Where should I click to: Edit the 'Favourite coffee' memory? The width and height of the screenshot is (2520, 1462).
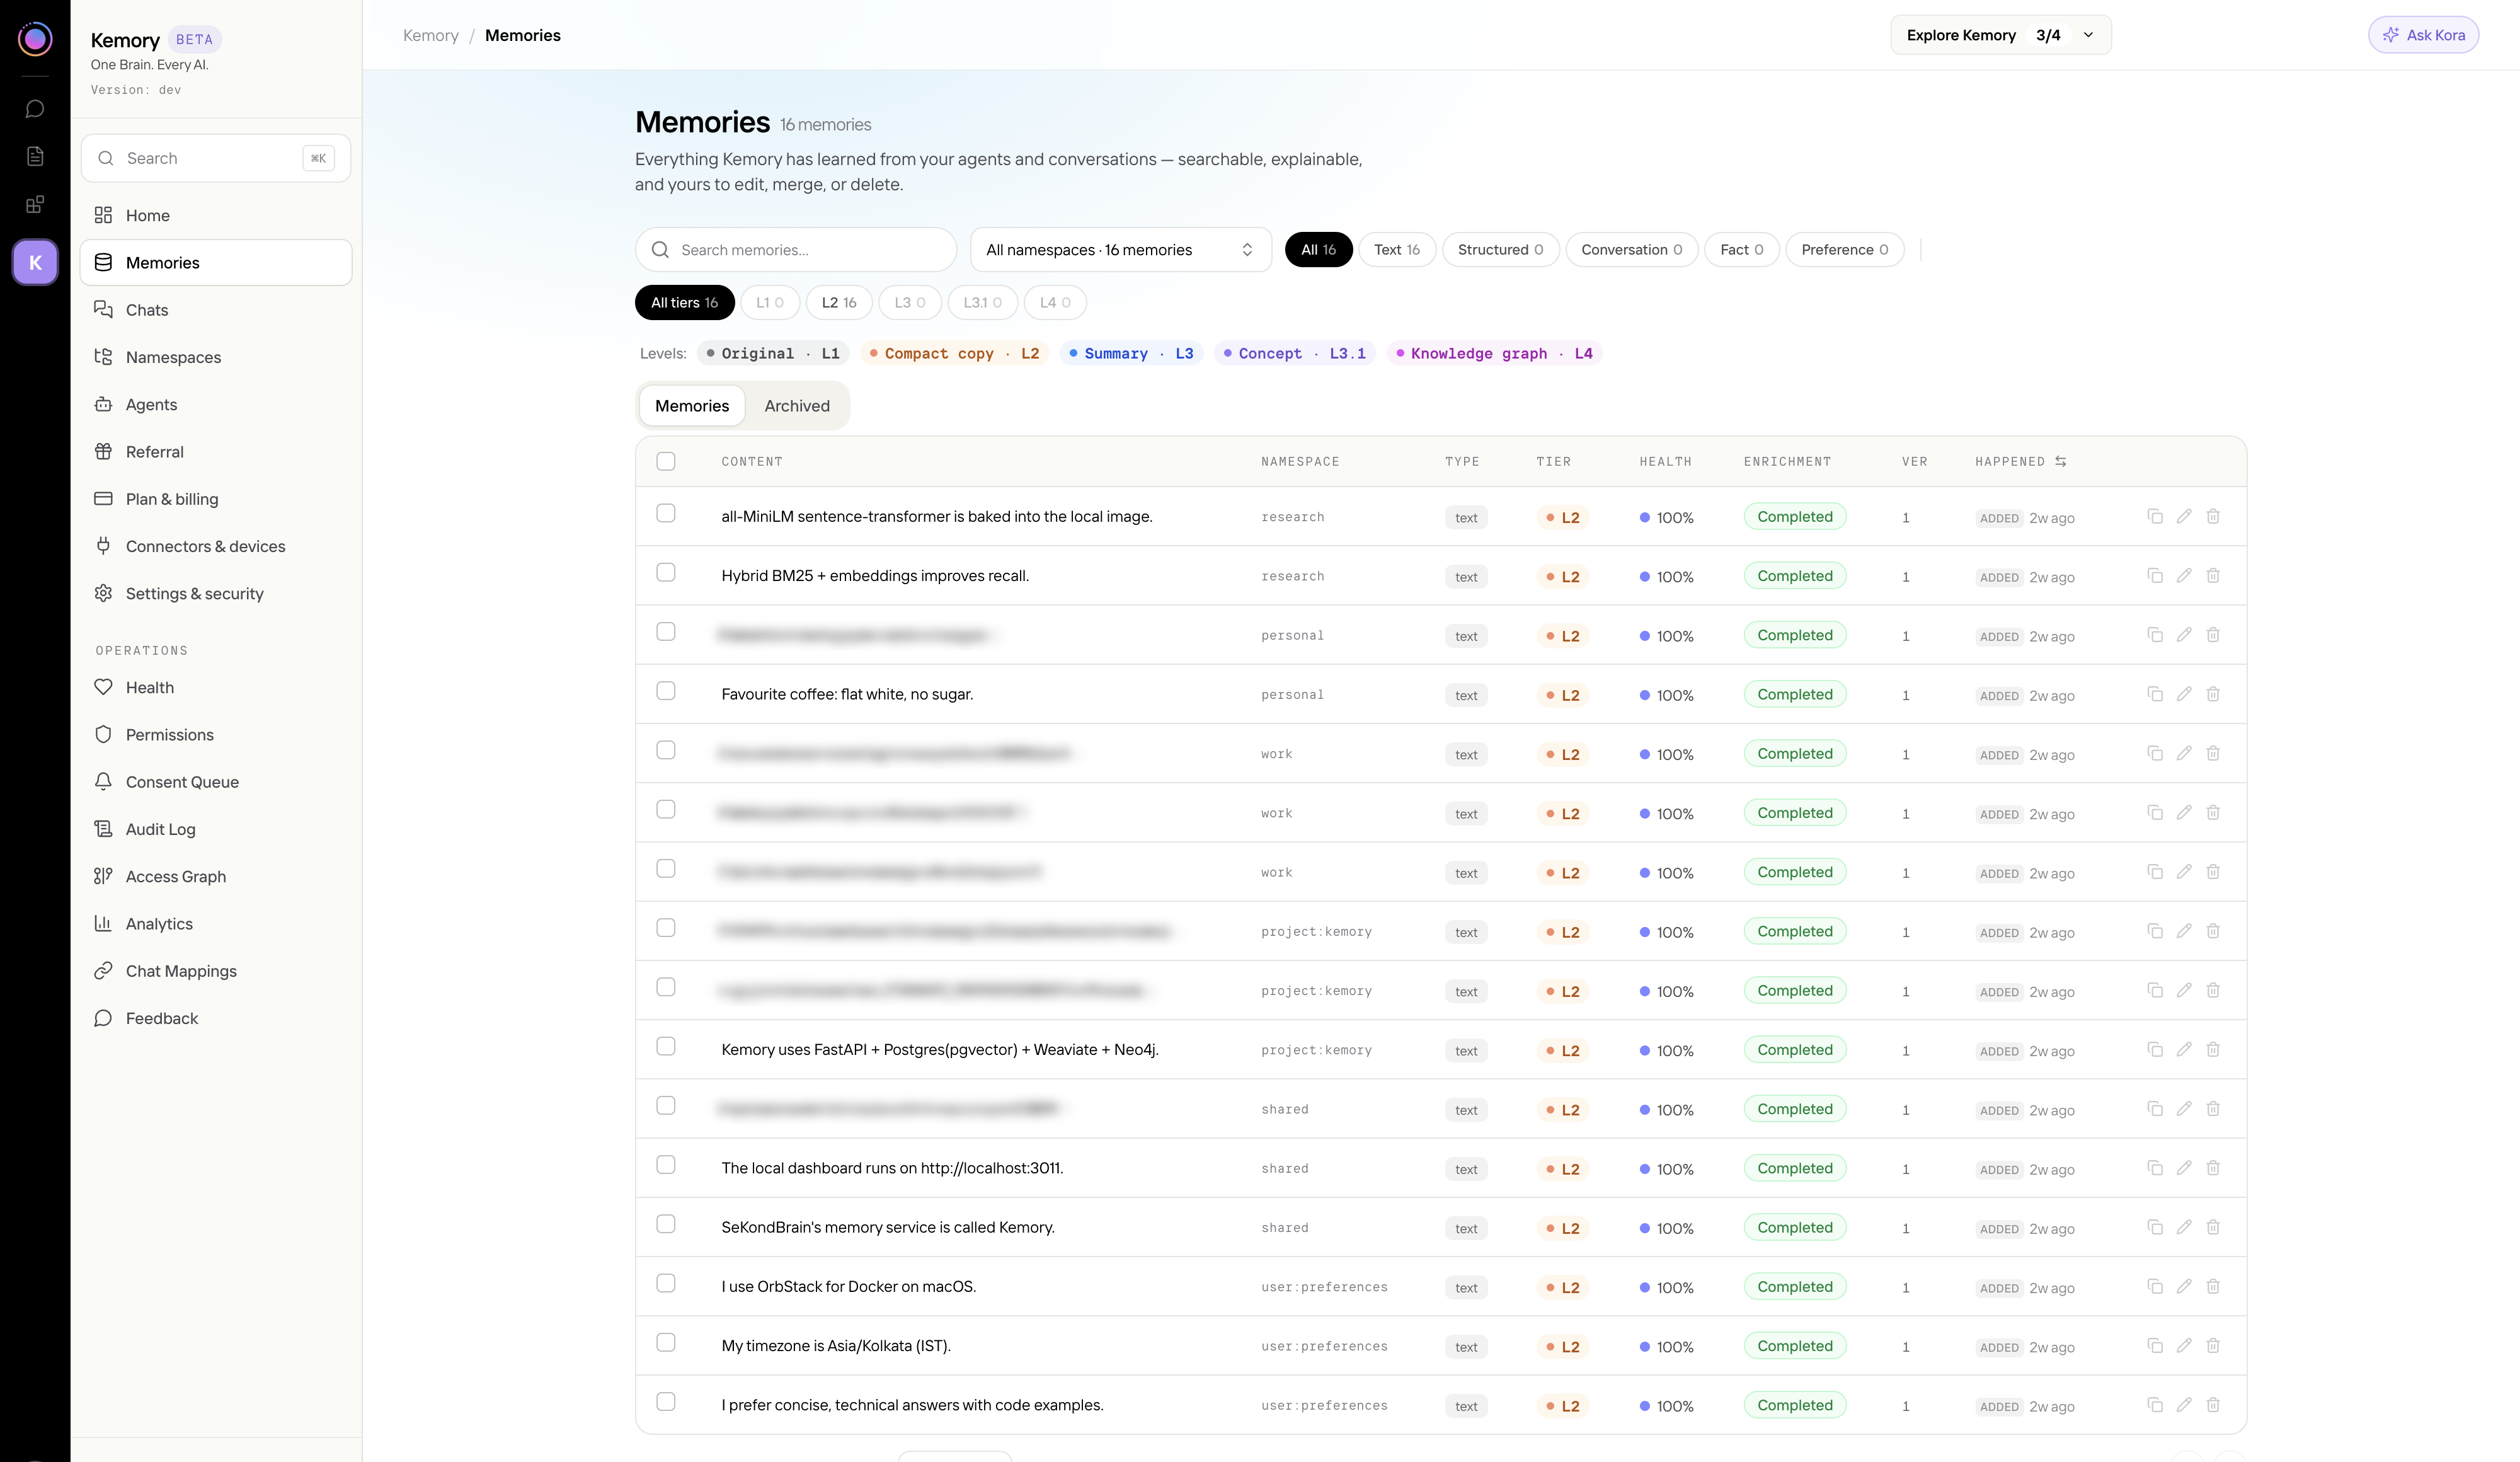tap(2184, 694)
